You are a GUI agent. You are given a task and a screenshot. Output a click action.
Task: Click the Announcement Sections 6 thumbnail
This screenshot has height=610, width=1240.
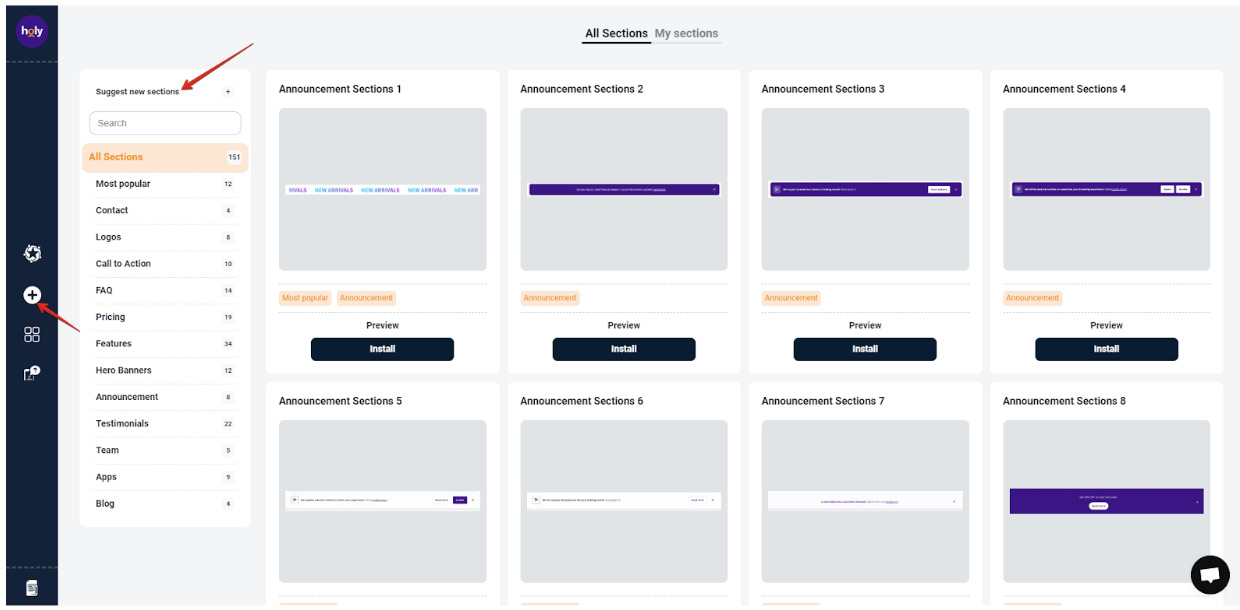point(624,501)
